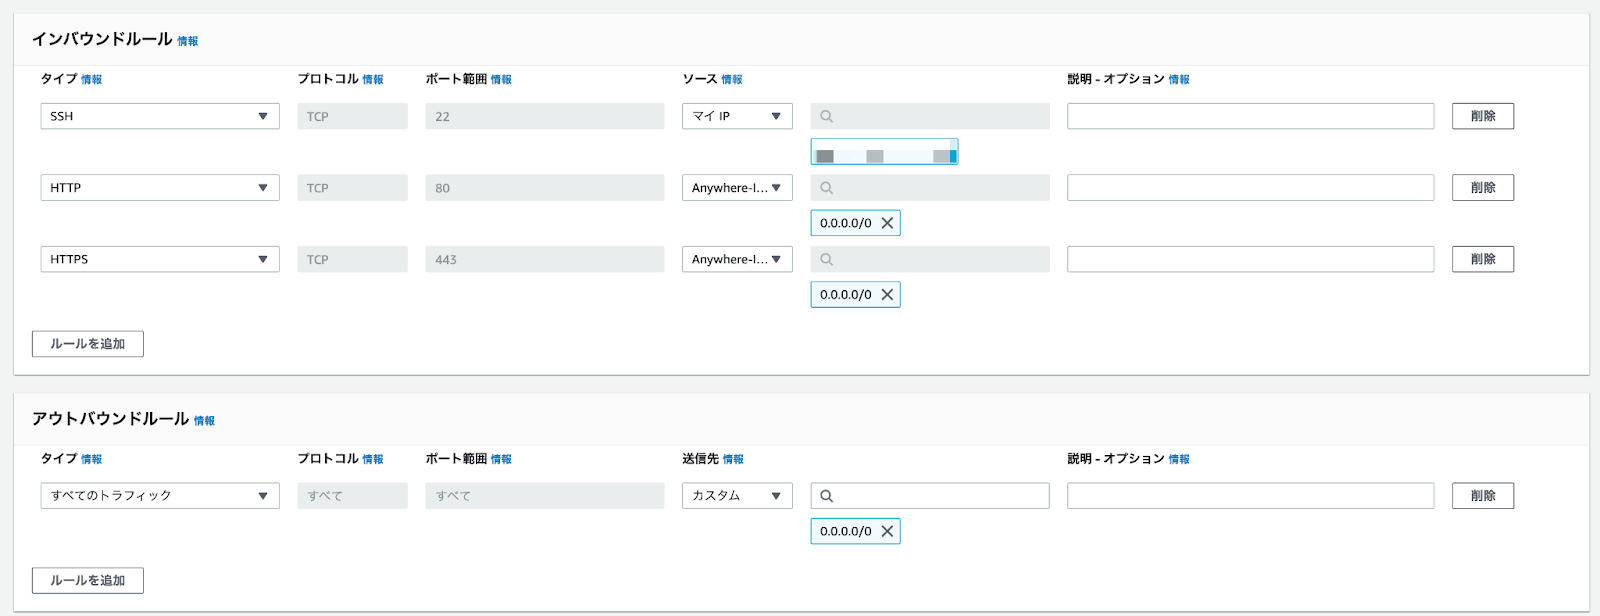1600x616 pixels.
Task: Open the HTTPS type dropdown
Action: pos(160,259)
